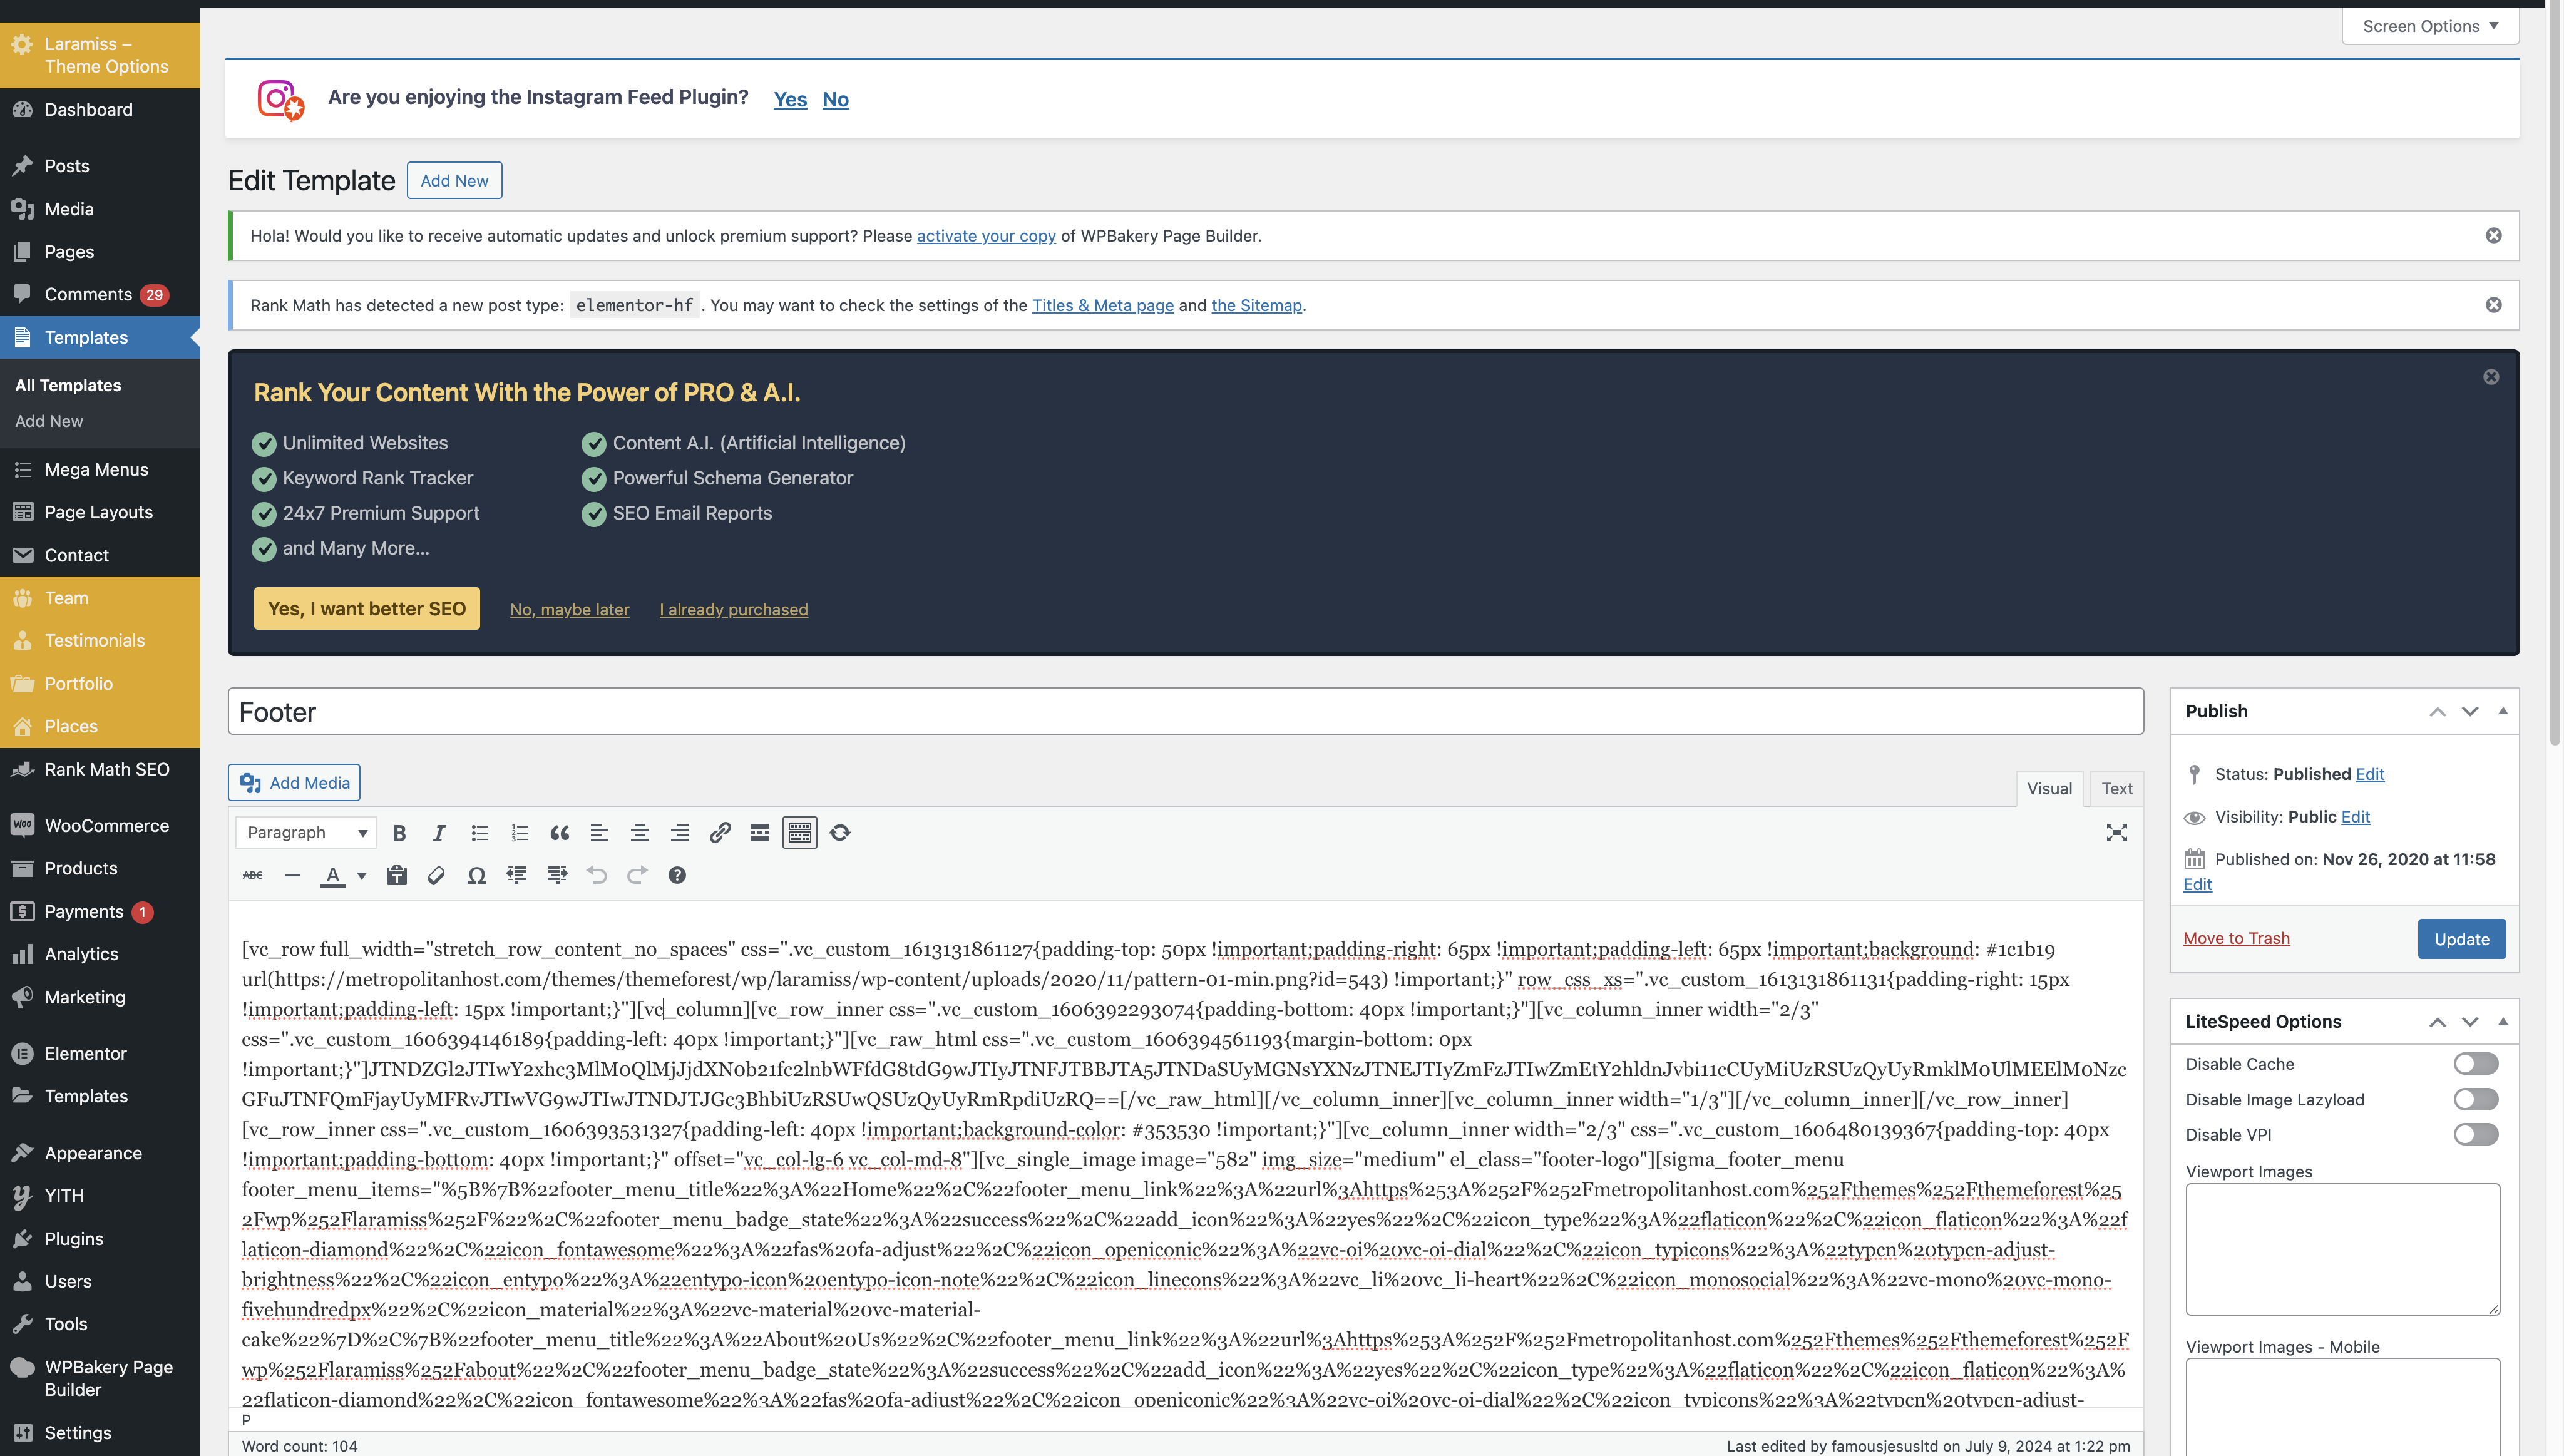2564x1456 pixels.
Task: Toggle the editor toolbar second row
Action: tap(800, 833)
